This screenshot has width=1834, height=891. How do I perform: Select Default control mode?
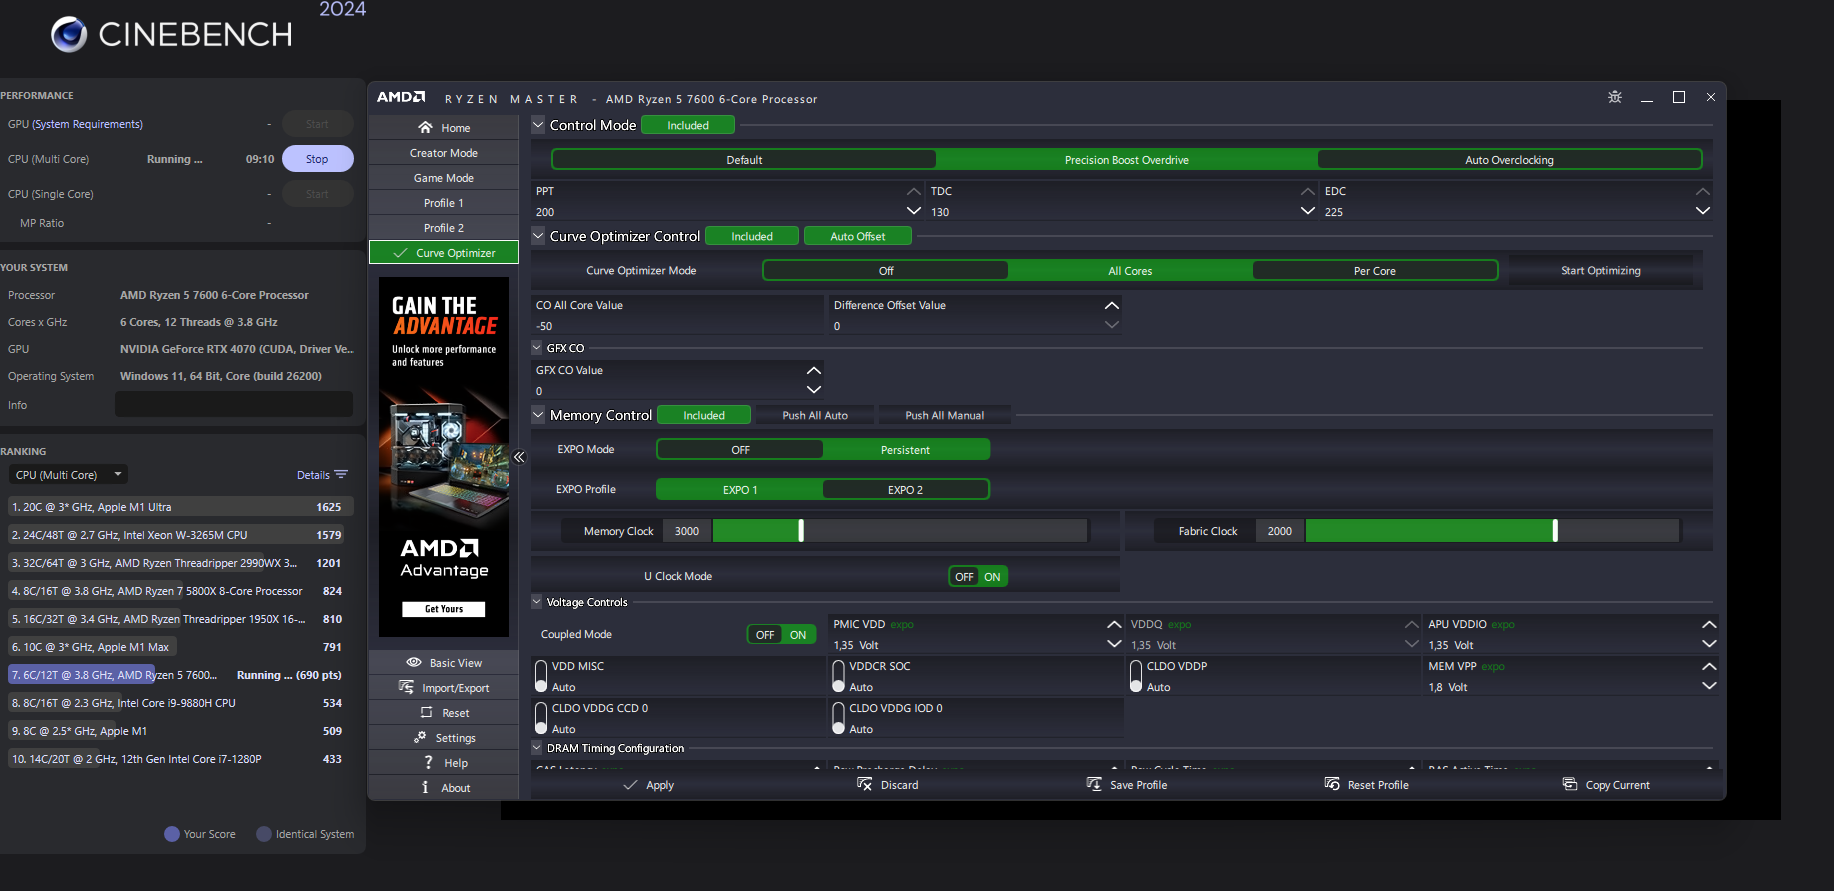coord(744,160)
